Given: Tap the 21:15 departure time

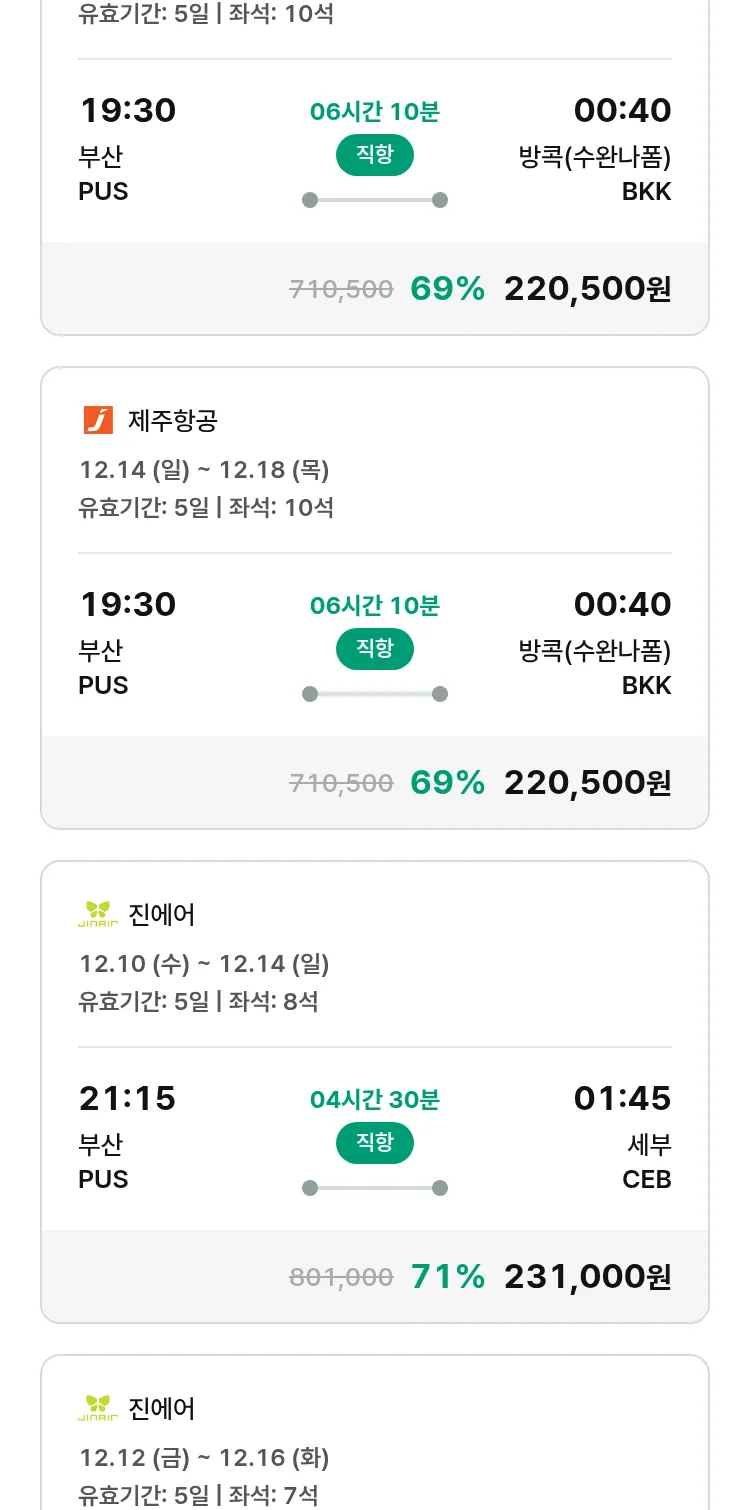Looking at the screenshot, I should [127, 1099].
